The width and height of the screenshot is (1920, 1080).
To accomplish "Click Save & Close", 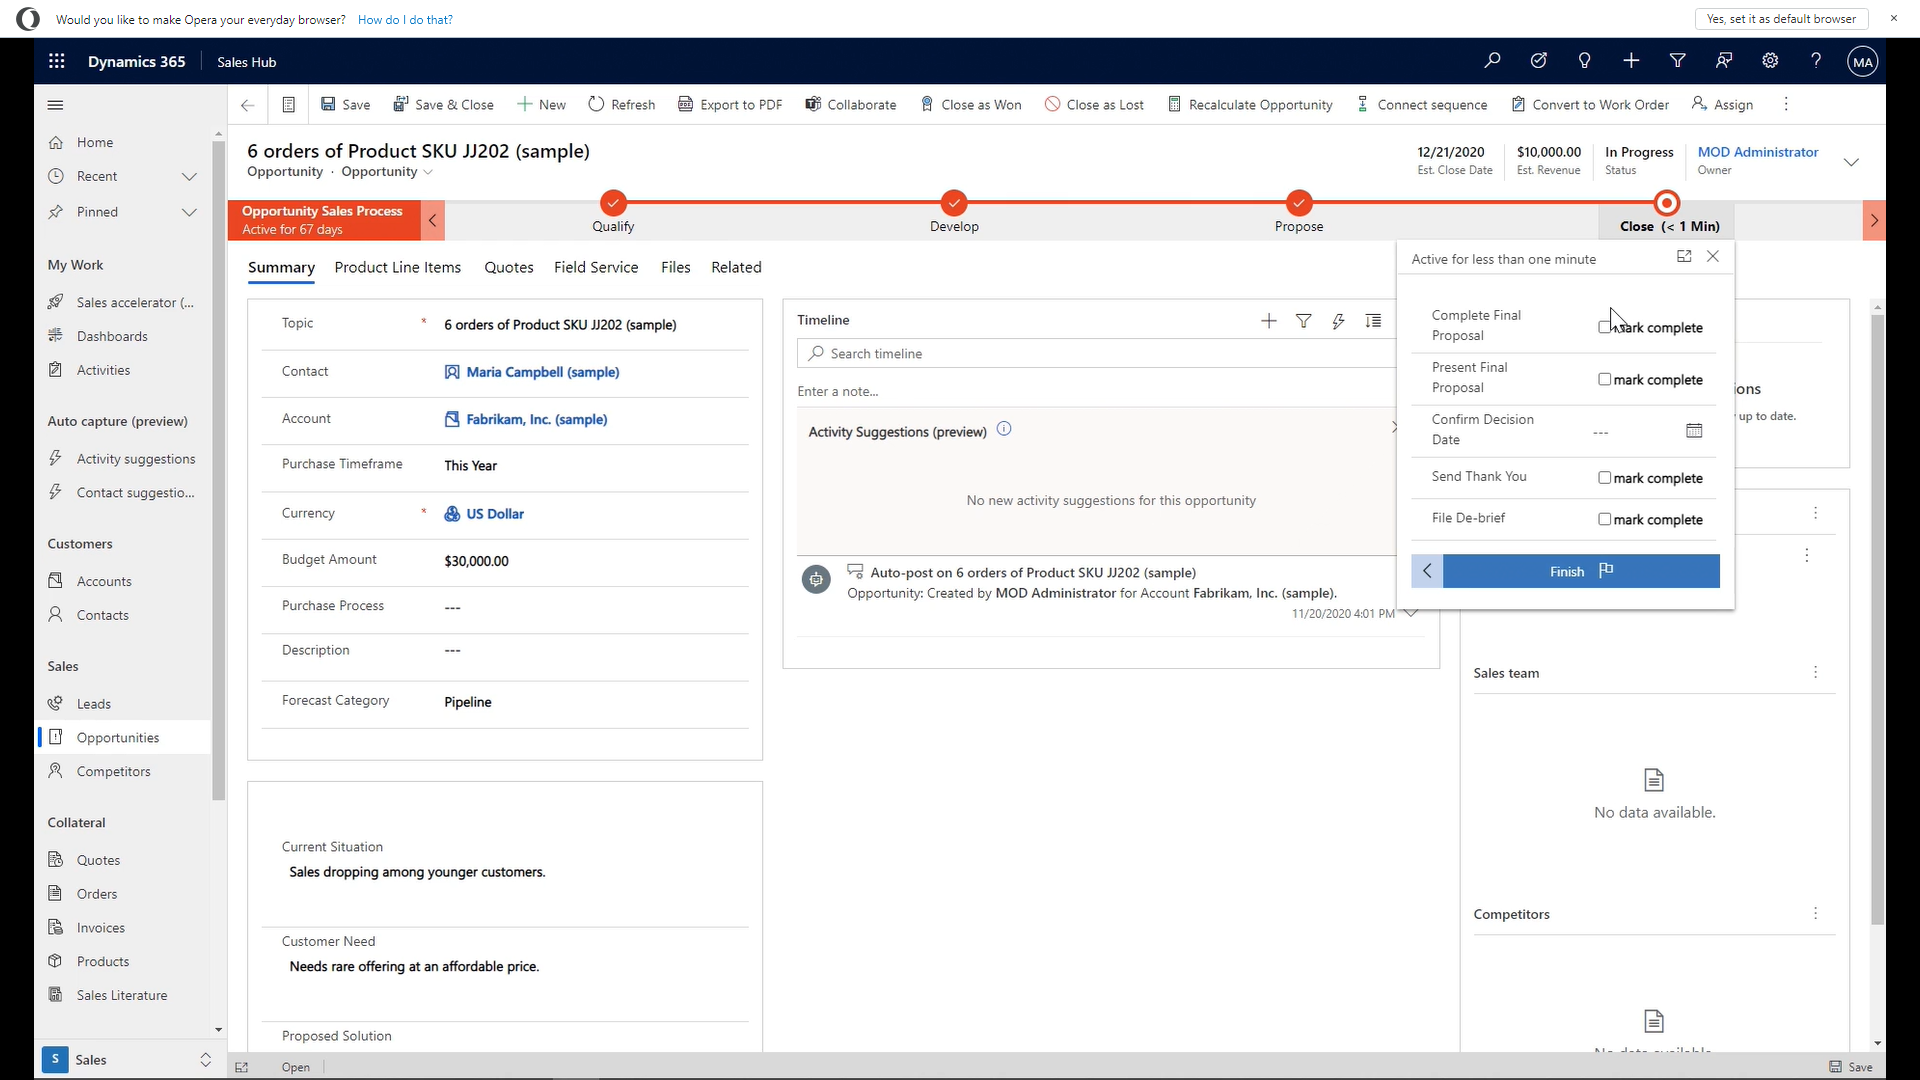I will point(443,104).
